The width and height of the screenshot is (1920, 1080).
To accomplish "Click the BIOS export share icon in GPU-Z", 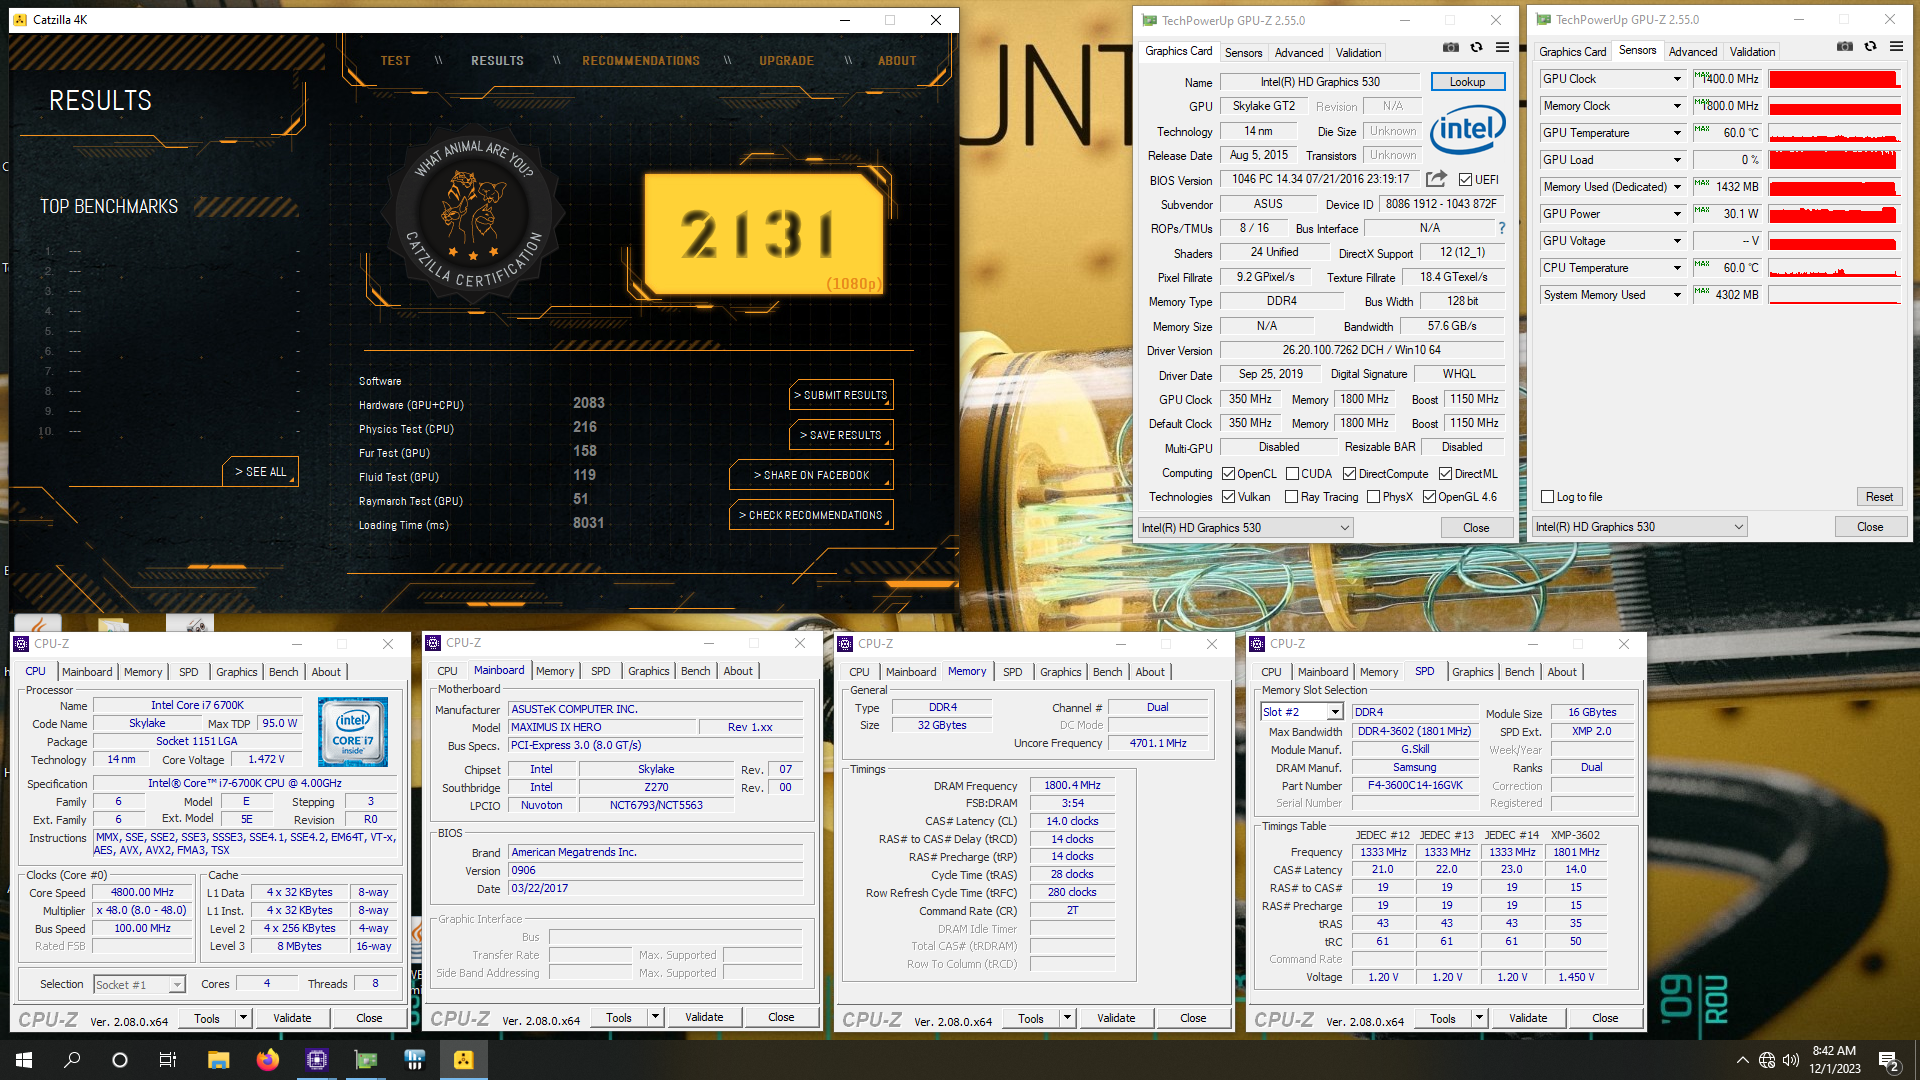I will (1436, 179).
